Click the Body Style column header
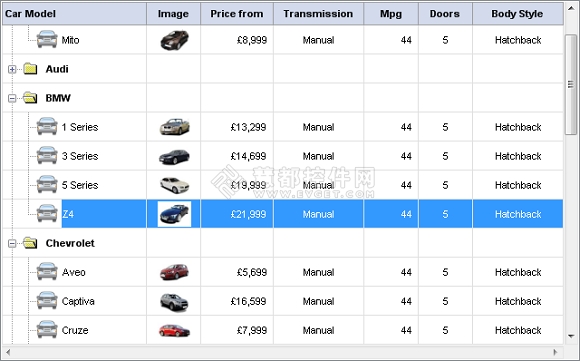Image resolution: width=580 pixels, height=361 pixels. [x=517, y=14]
